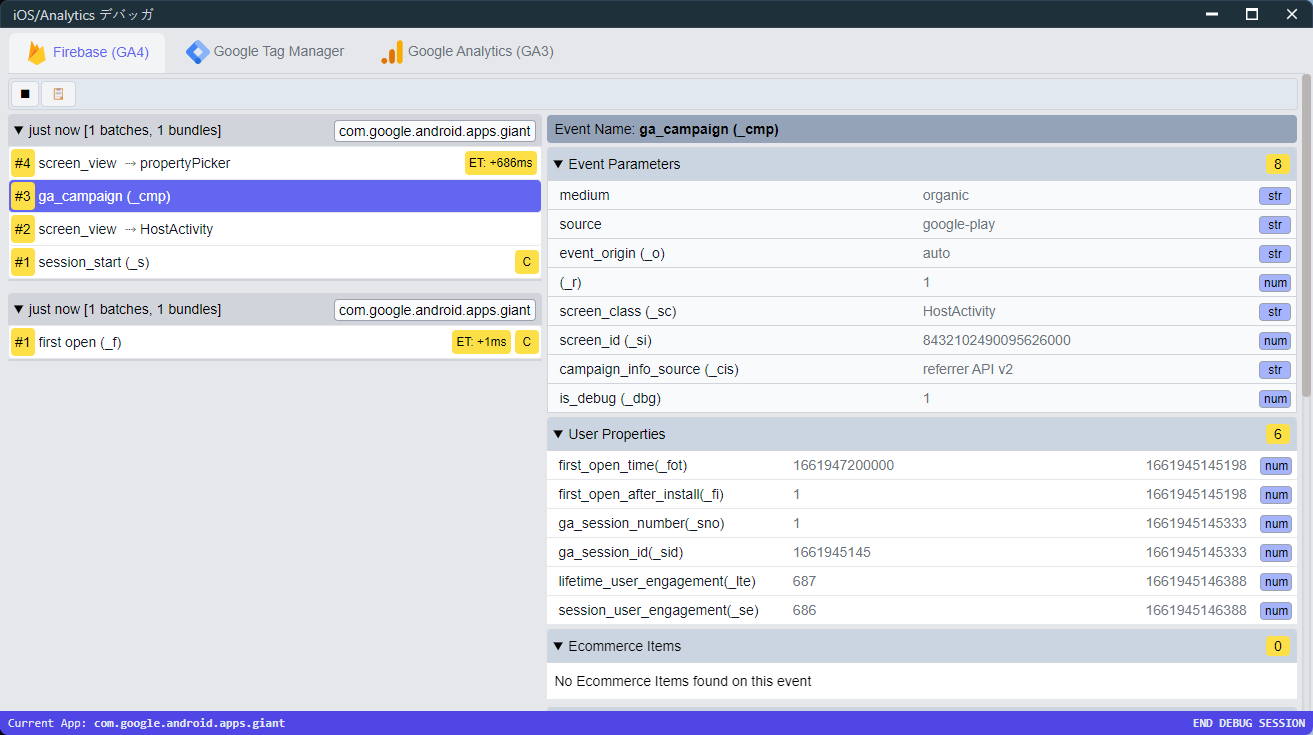1313x735 pixels.
Task: Click the str type badge for medium parameter
Action: (1274, 196)
